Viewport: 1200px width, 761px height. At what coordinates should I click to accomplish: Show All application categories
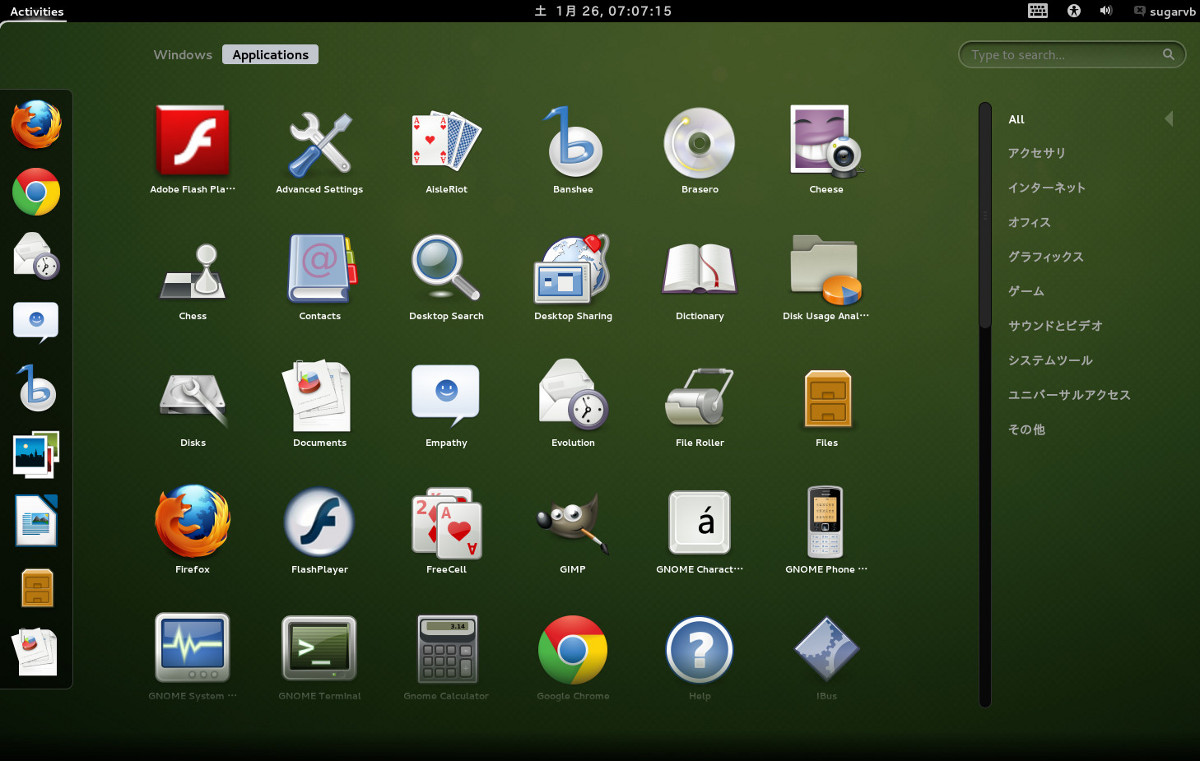point(1016,119)
